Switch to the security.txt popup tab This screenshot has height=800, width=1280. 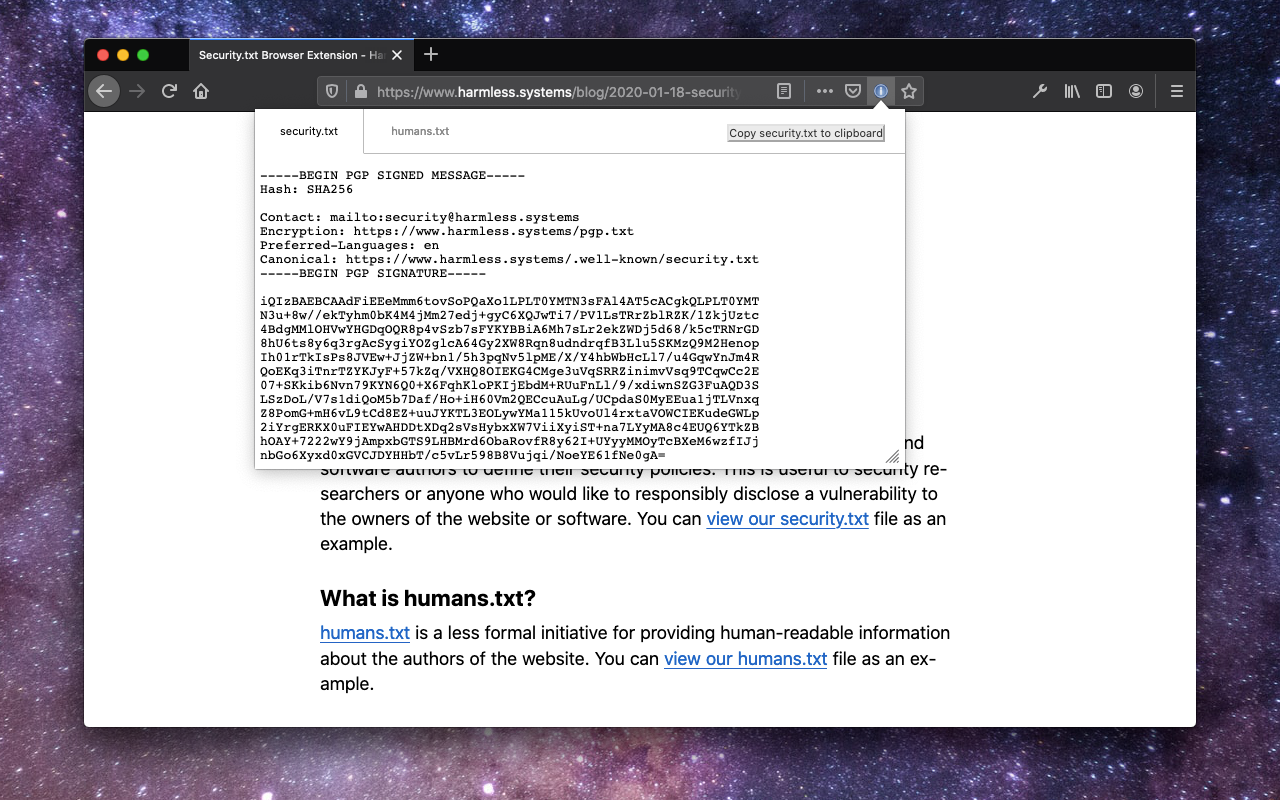coord(309,131)
